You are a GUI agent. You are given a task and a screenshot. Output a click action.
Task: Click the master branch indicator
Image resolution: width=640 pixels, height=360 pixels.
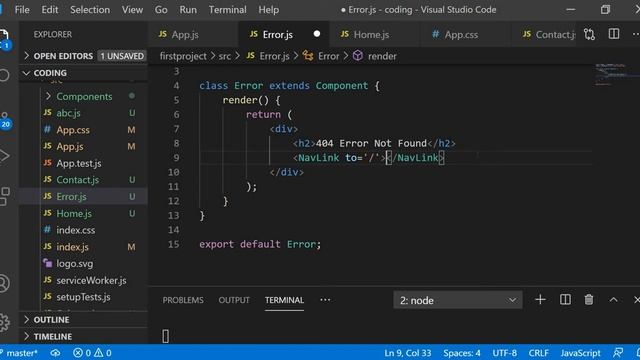pyautogui.click(x=20, y=353)
